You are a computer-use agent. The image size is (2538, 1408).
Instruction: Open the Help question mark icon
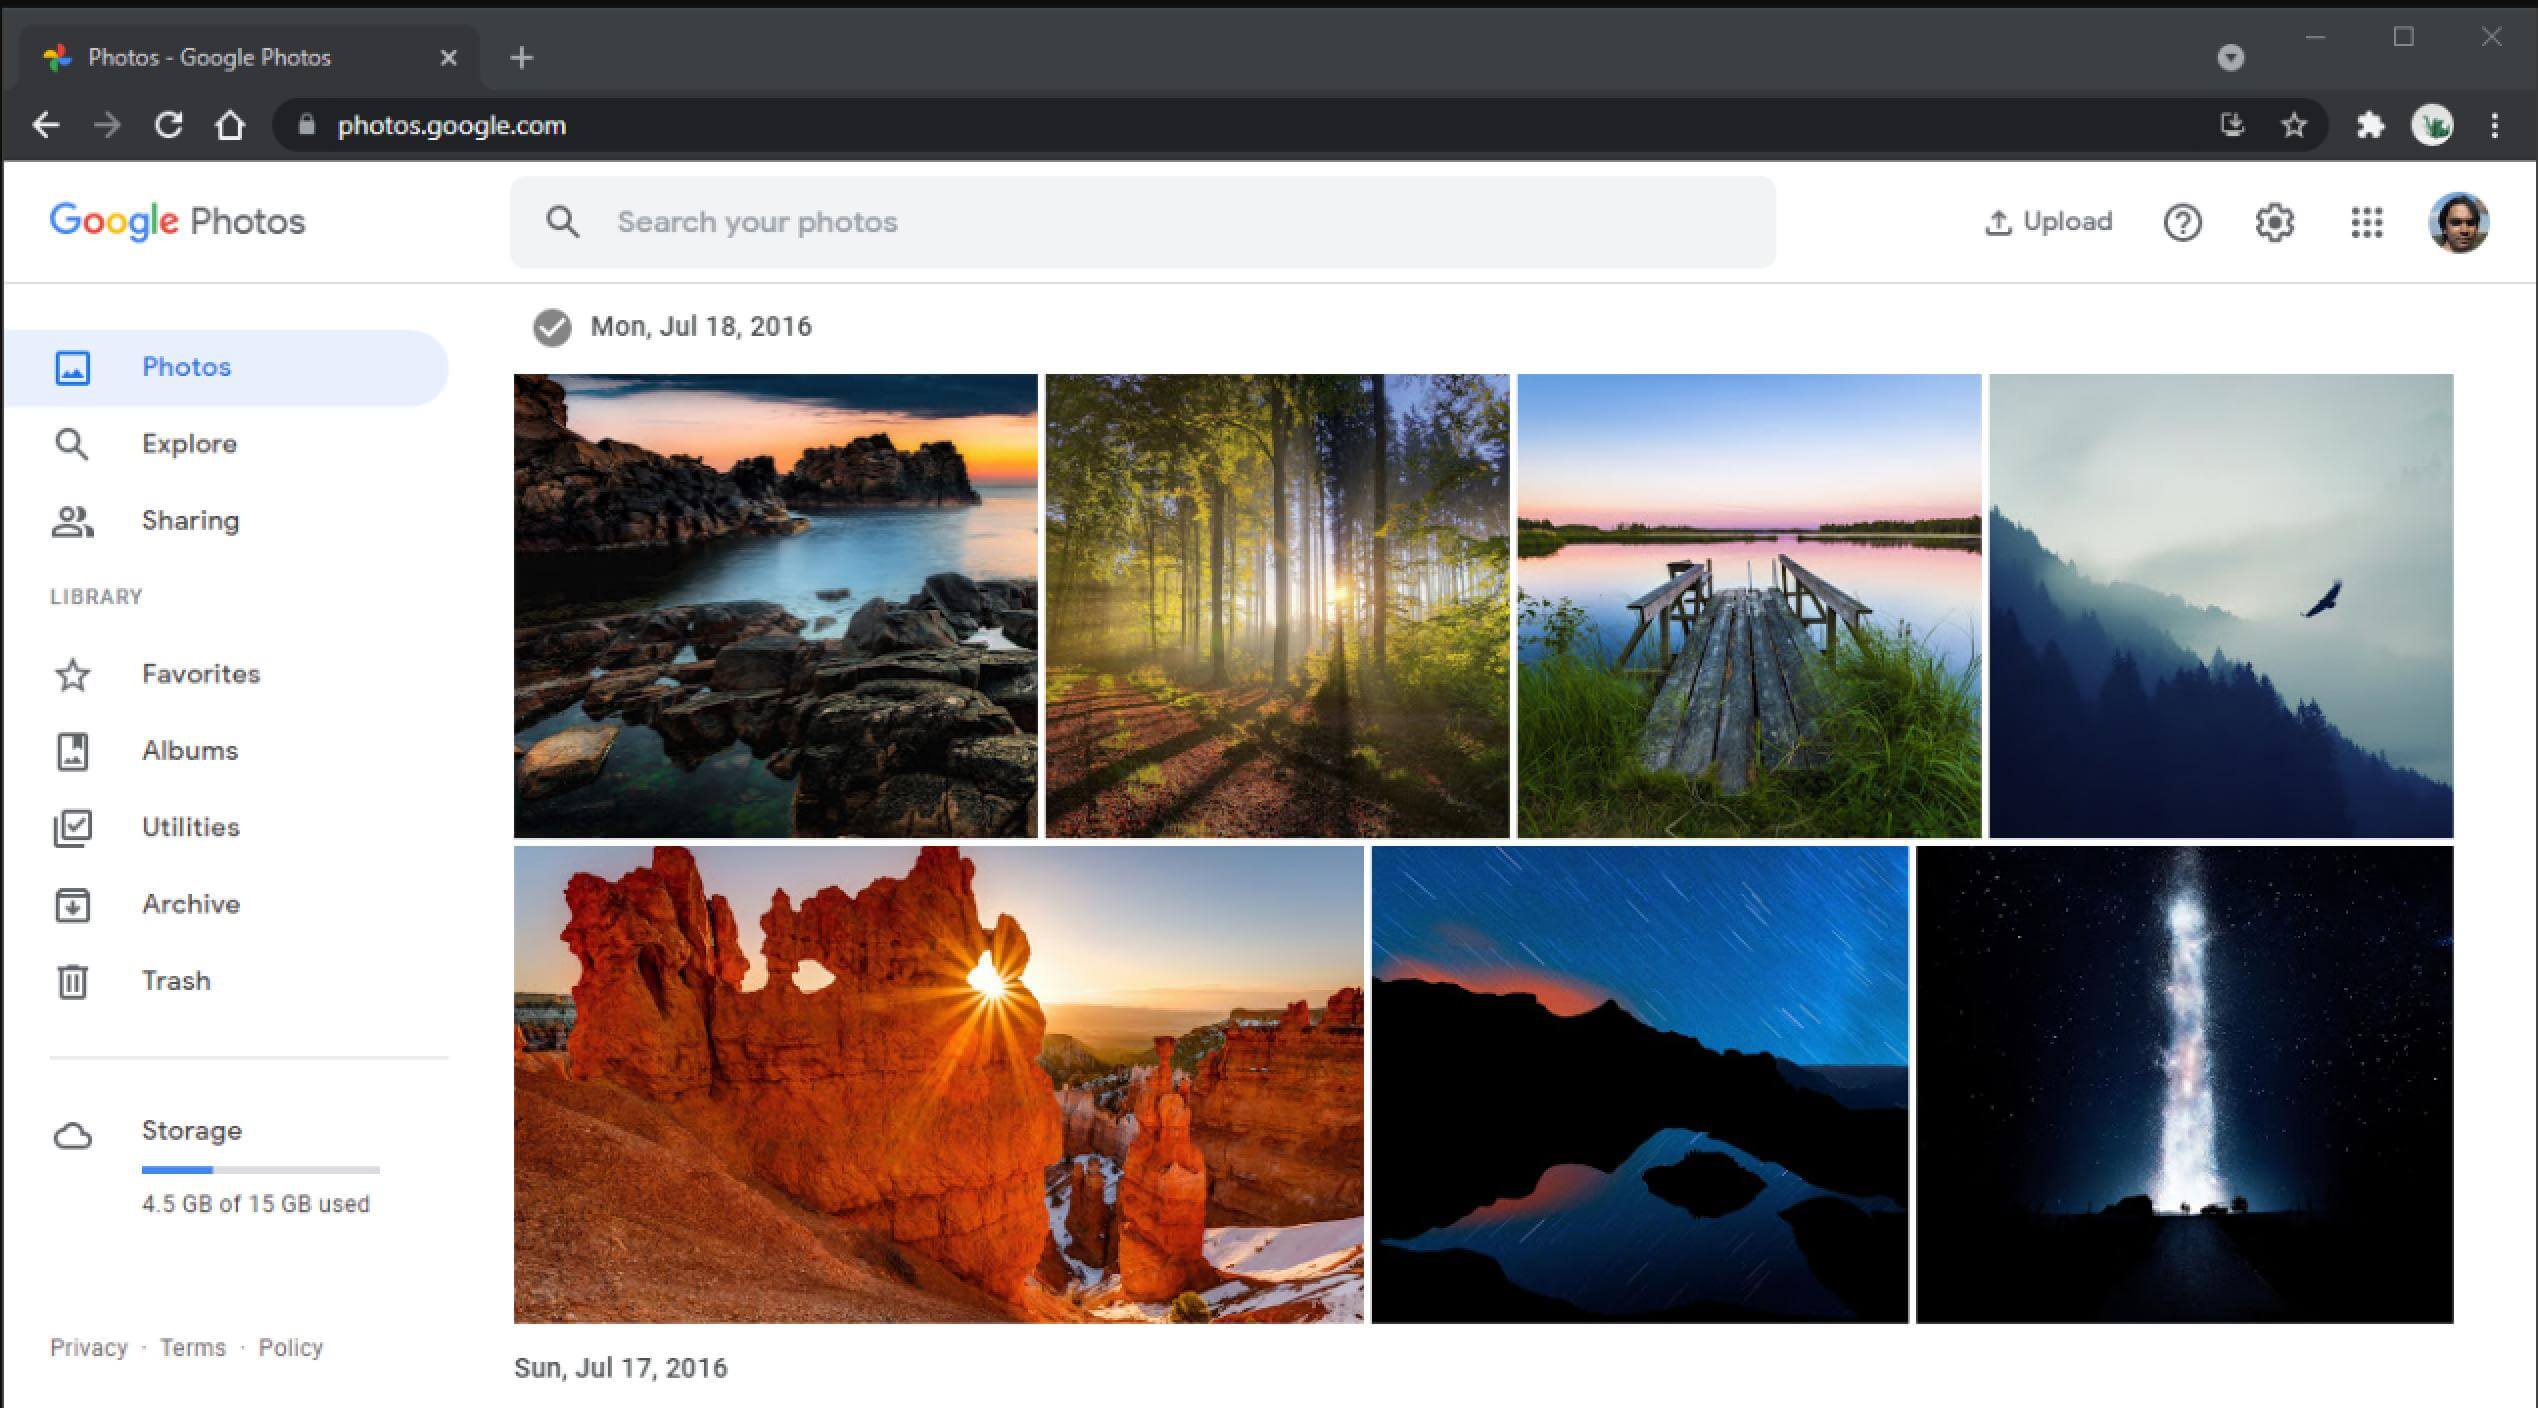click(2182, 222)
